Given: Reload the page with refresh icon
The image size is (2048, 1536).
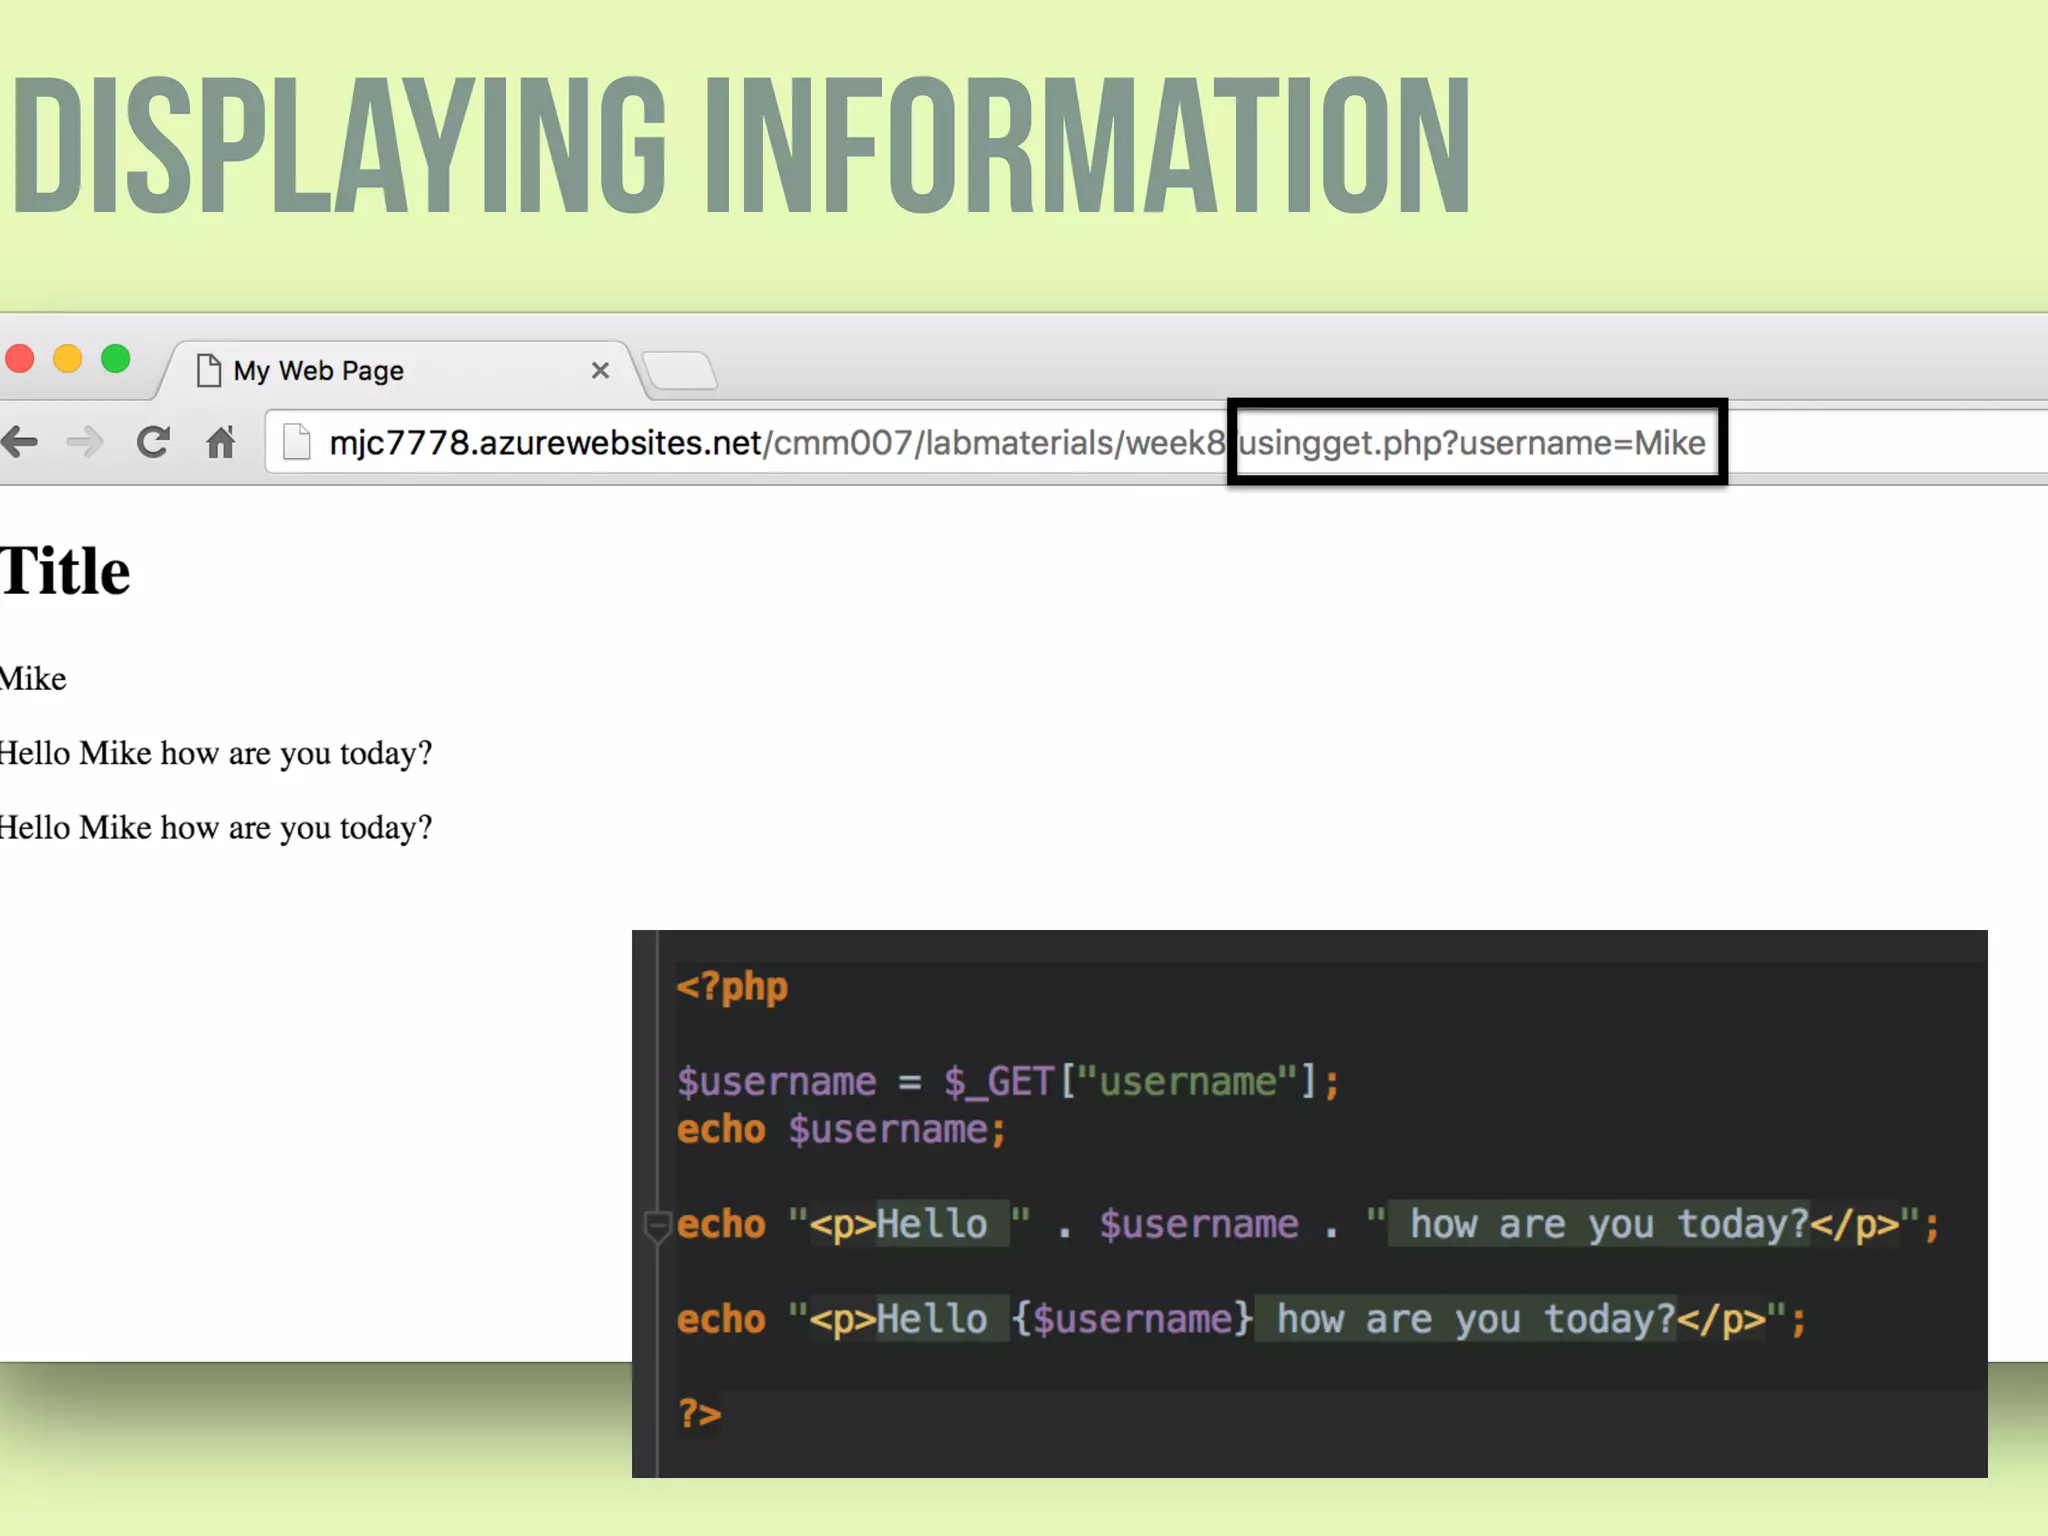Looking at the screenshot, I should pyautogui.click(x=153, y=441).
